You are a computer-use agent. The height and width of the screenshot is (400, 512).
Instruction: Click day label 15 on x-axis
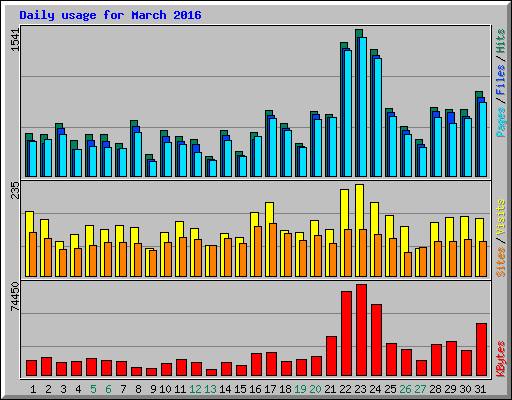[240, 389]
